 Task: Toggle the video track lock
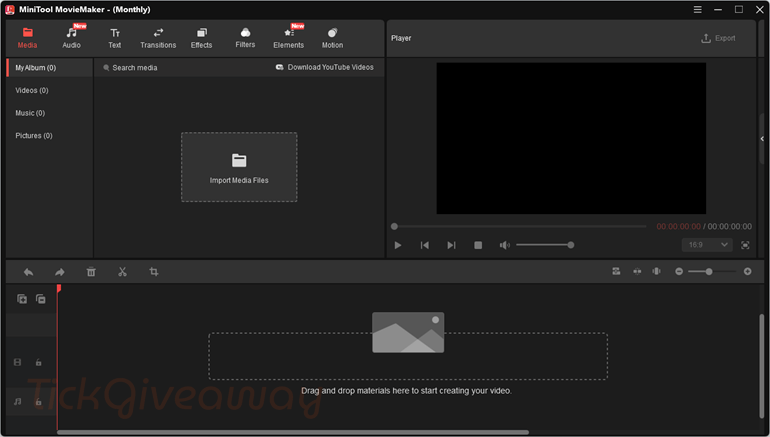[38, 362]
